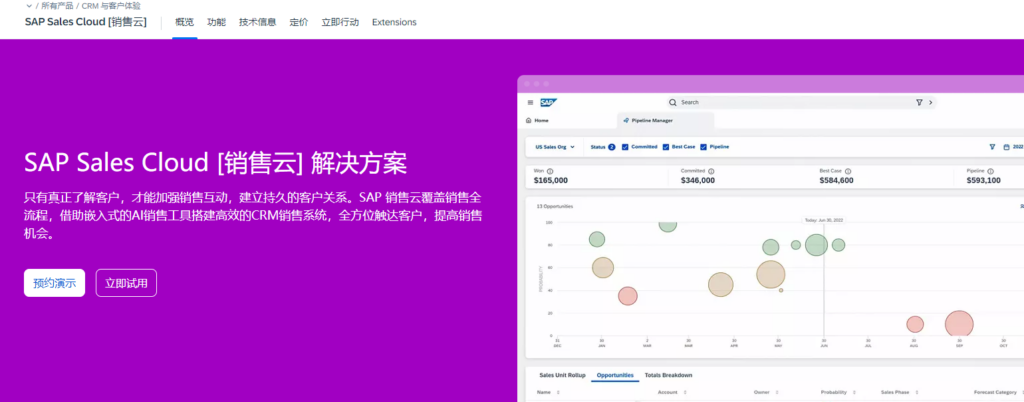
Task: Click the 13 Opportunities chart label
Action: tap(554, 206)
